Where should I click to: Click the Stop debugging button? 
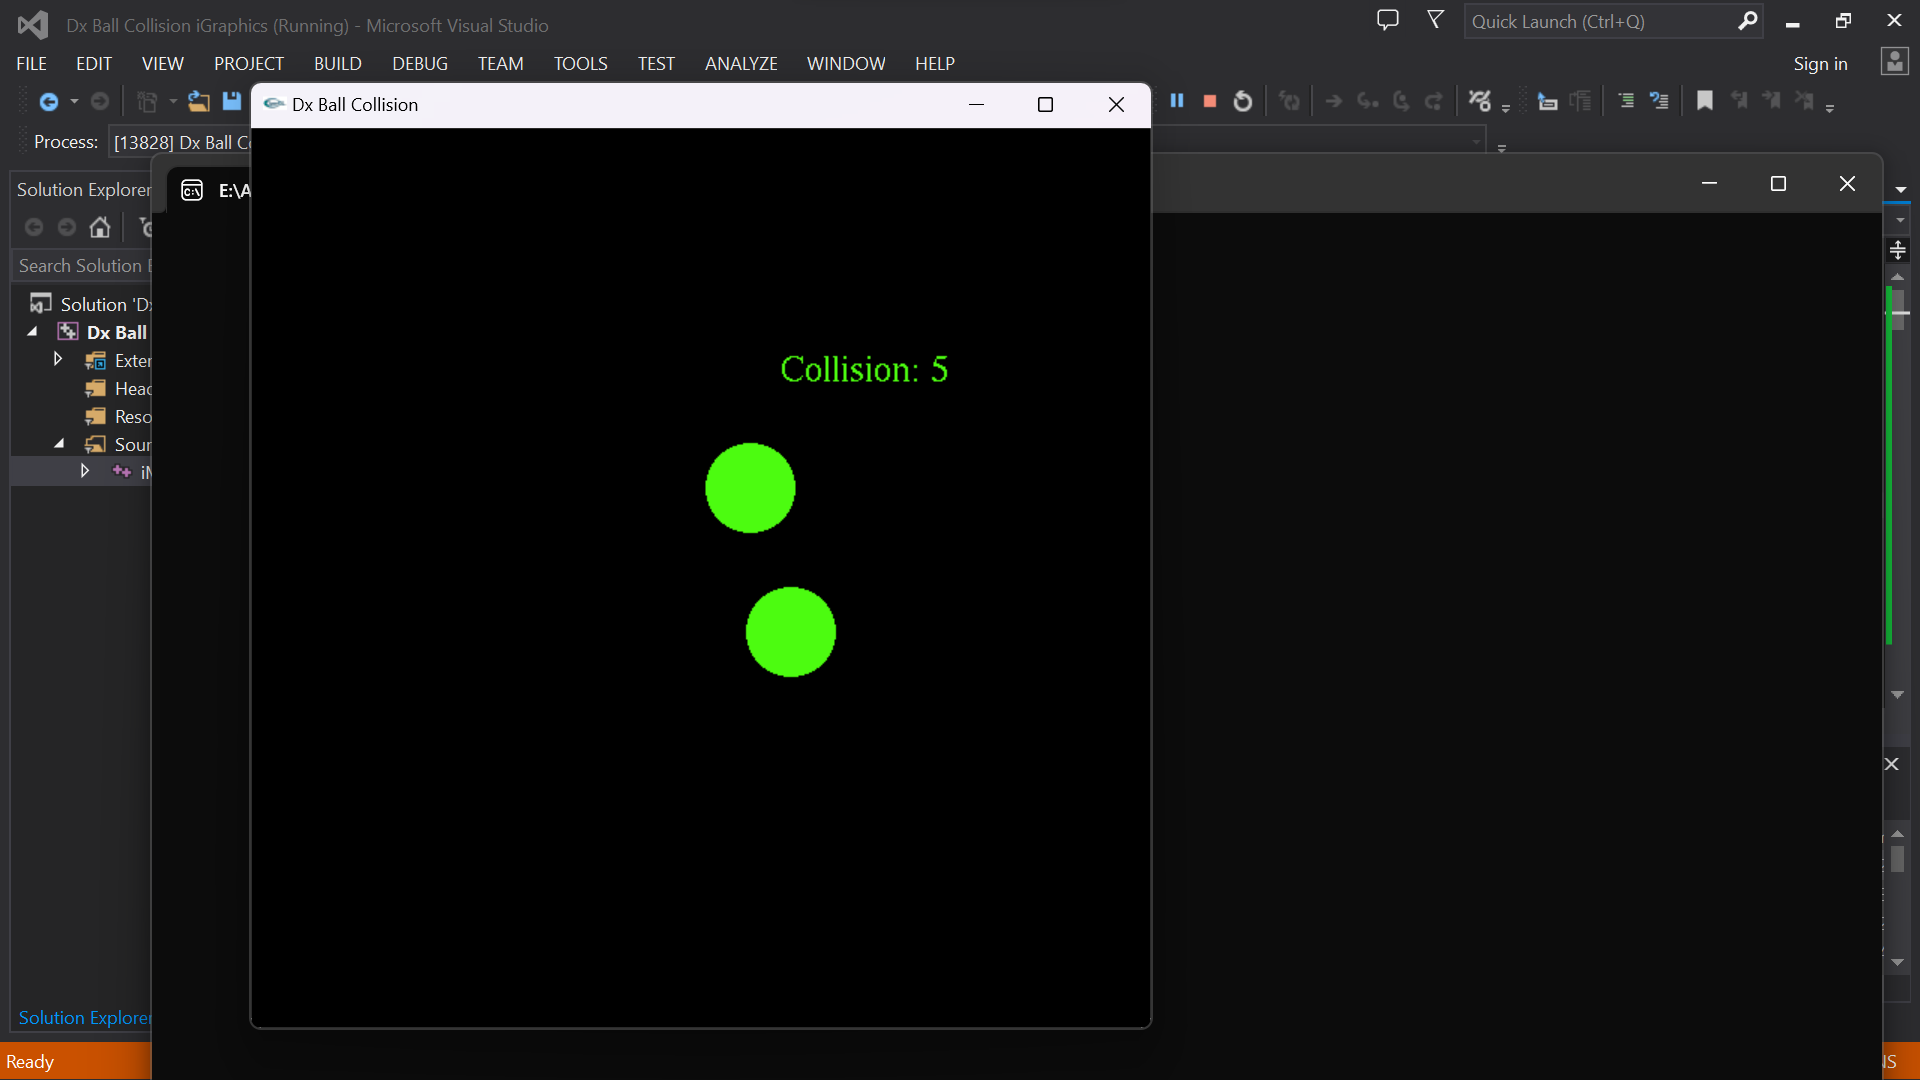[1209, 102]
